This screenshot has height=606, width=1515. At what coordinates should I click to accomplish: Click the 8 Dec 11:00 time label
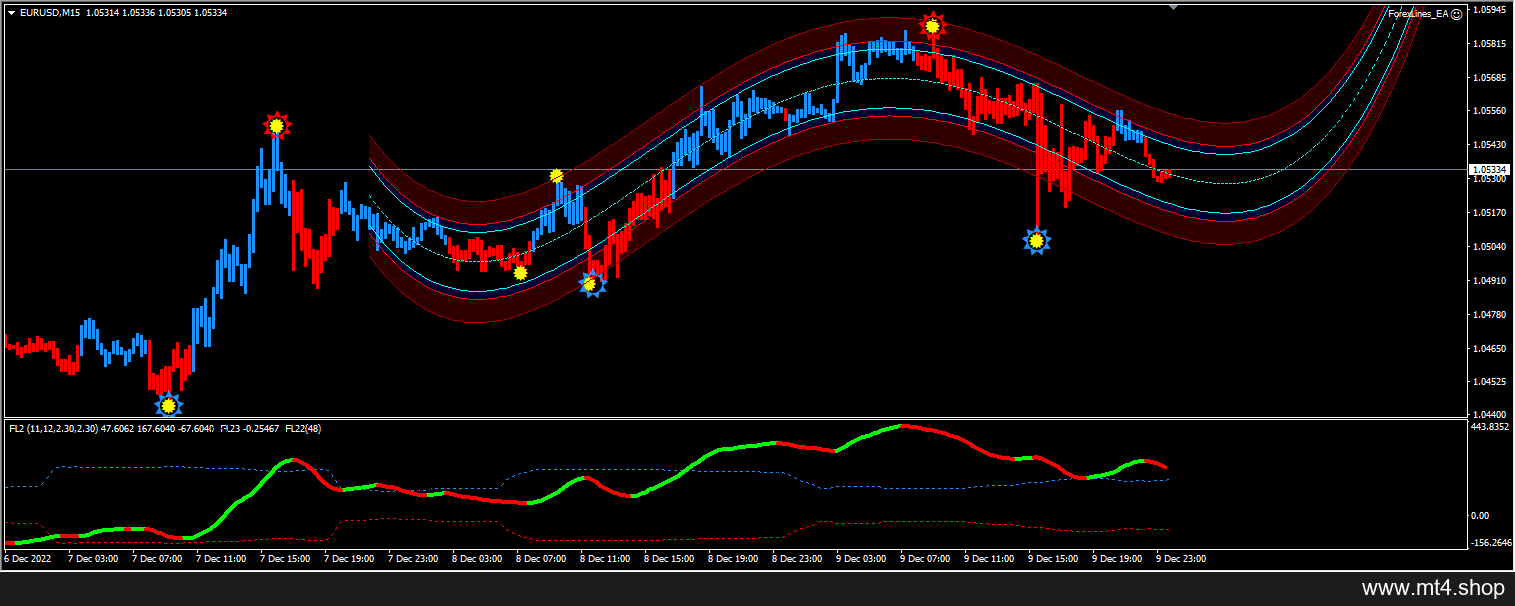(605, 559)
